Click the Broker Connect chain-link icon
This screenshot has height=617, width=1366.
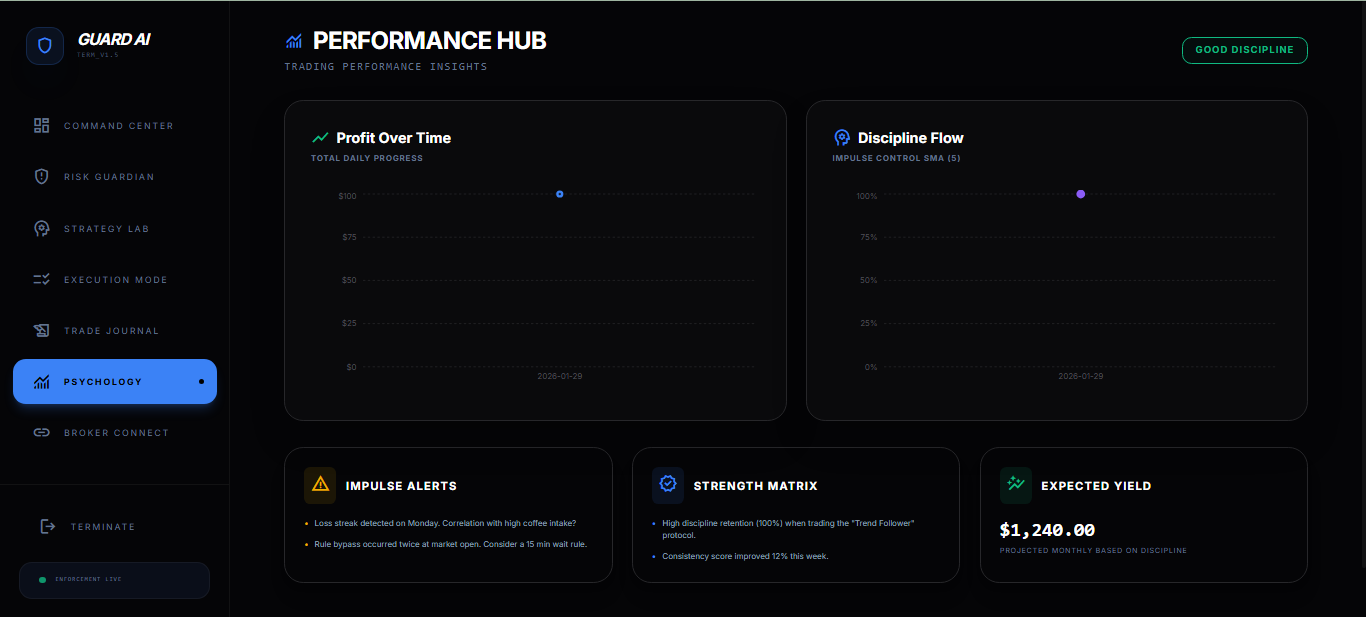(x=41, y=432)
